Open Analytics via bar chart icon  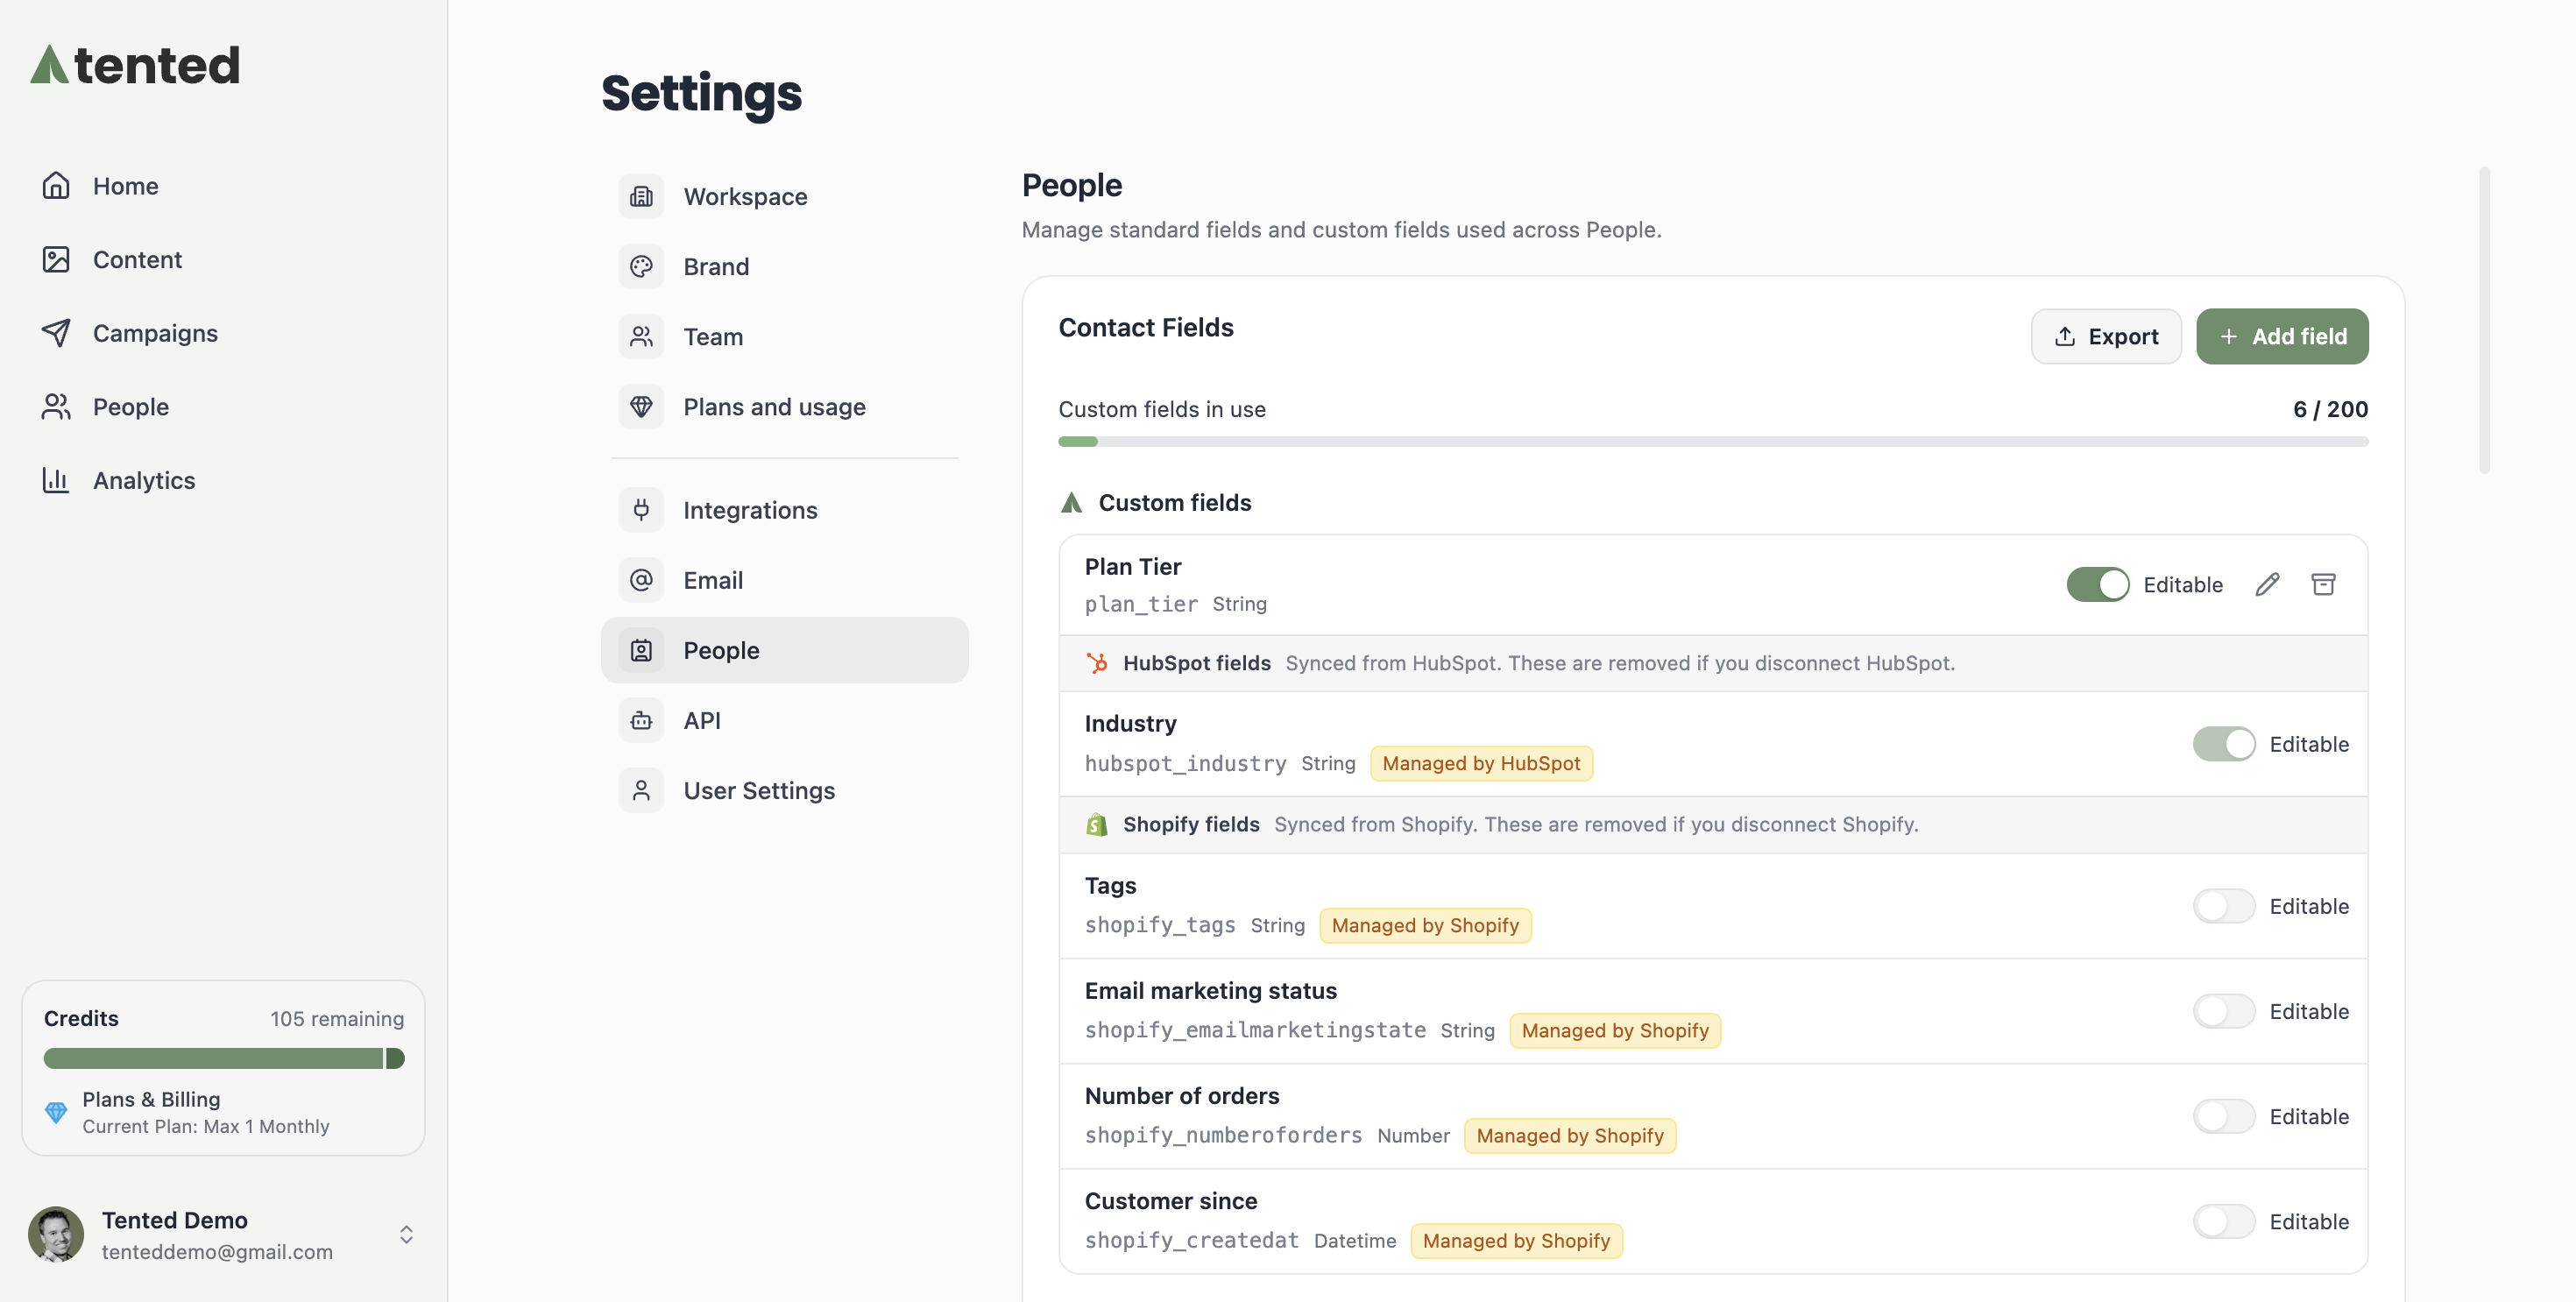click(56, 480)
